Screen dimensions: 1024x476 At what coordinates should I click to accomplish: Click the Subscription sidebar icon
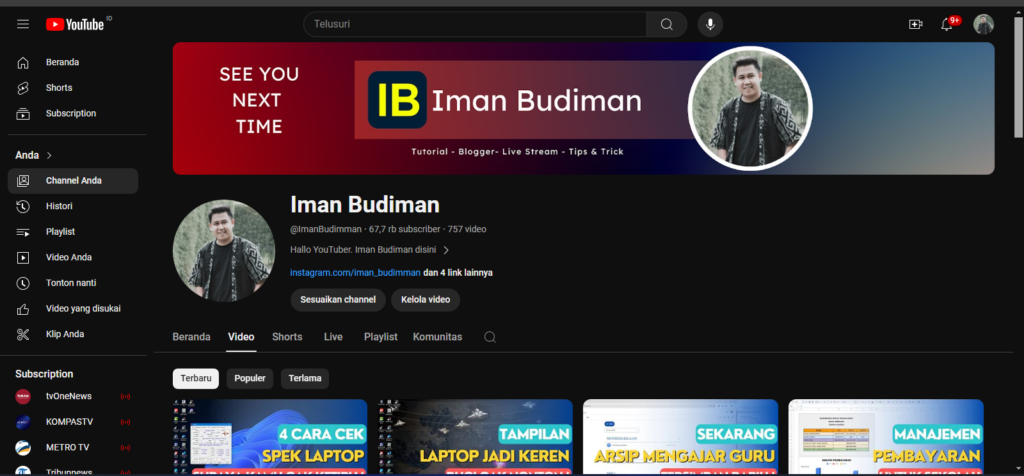point(23,114)
